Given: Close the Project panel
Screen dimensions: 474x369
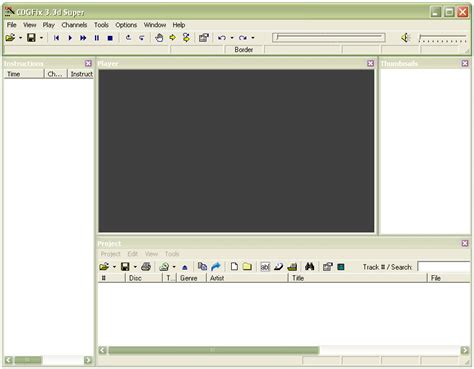Looking at the screenshot, I should click(465, 243).
